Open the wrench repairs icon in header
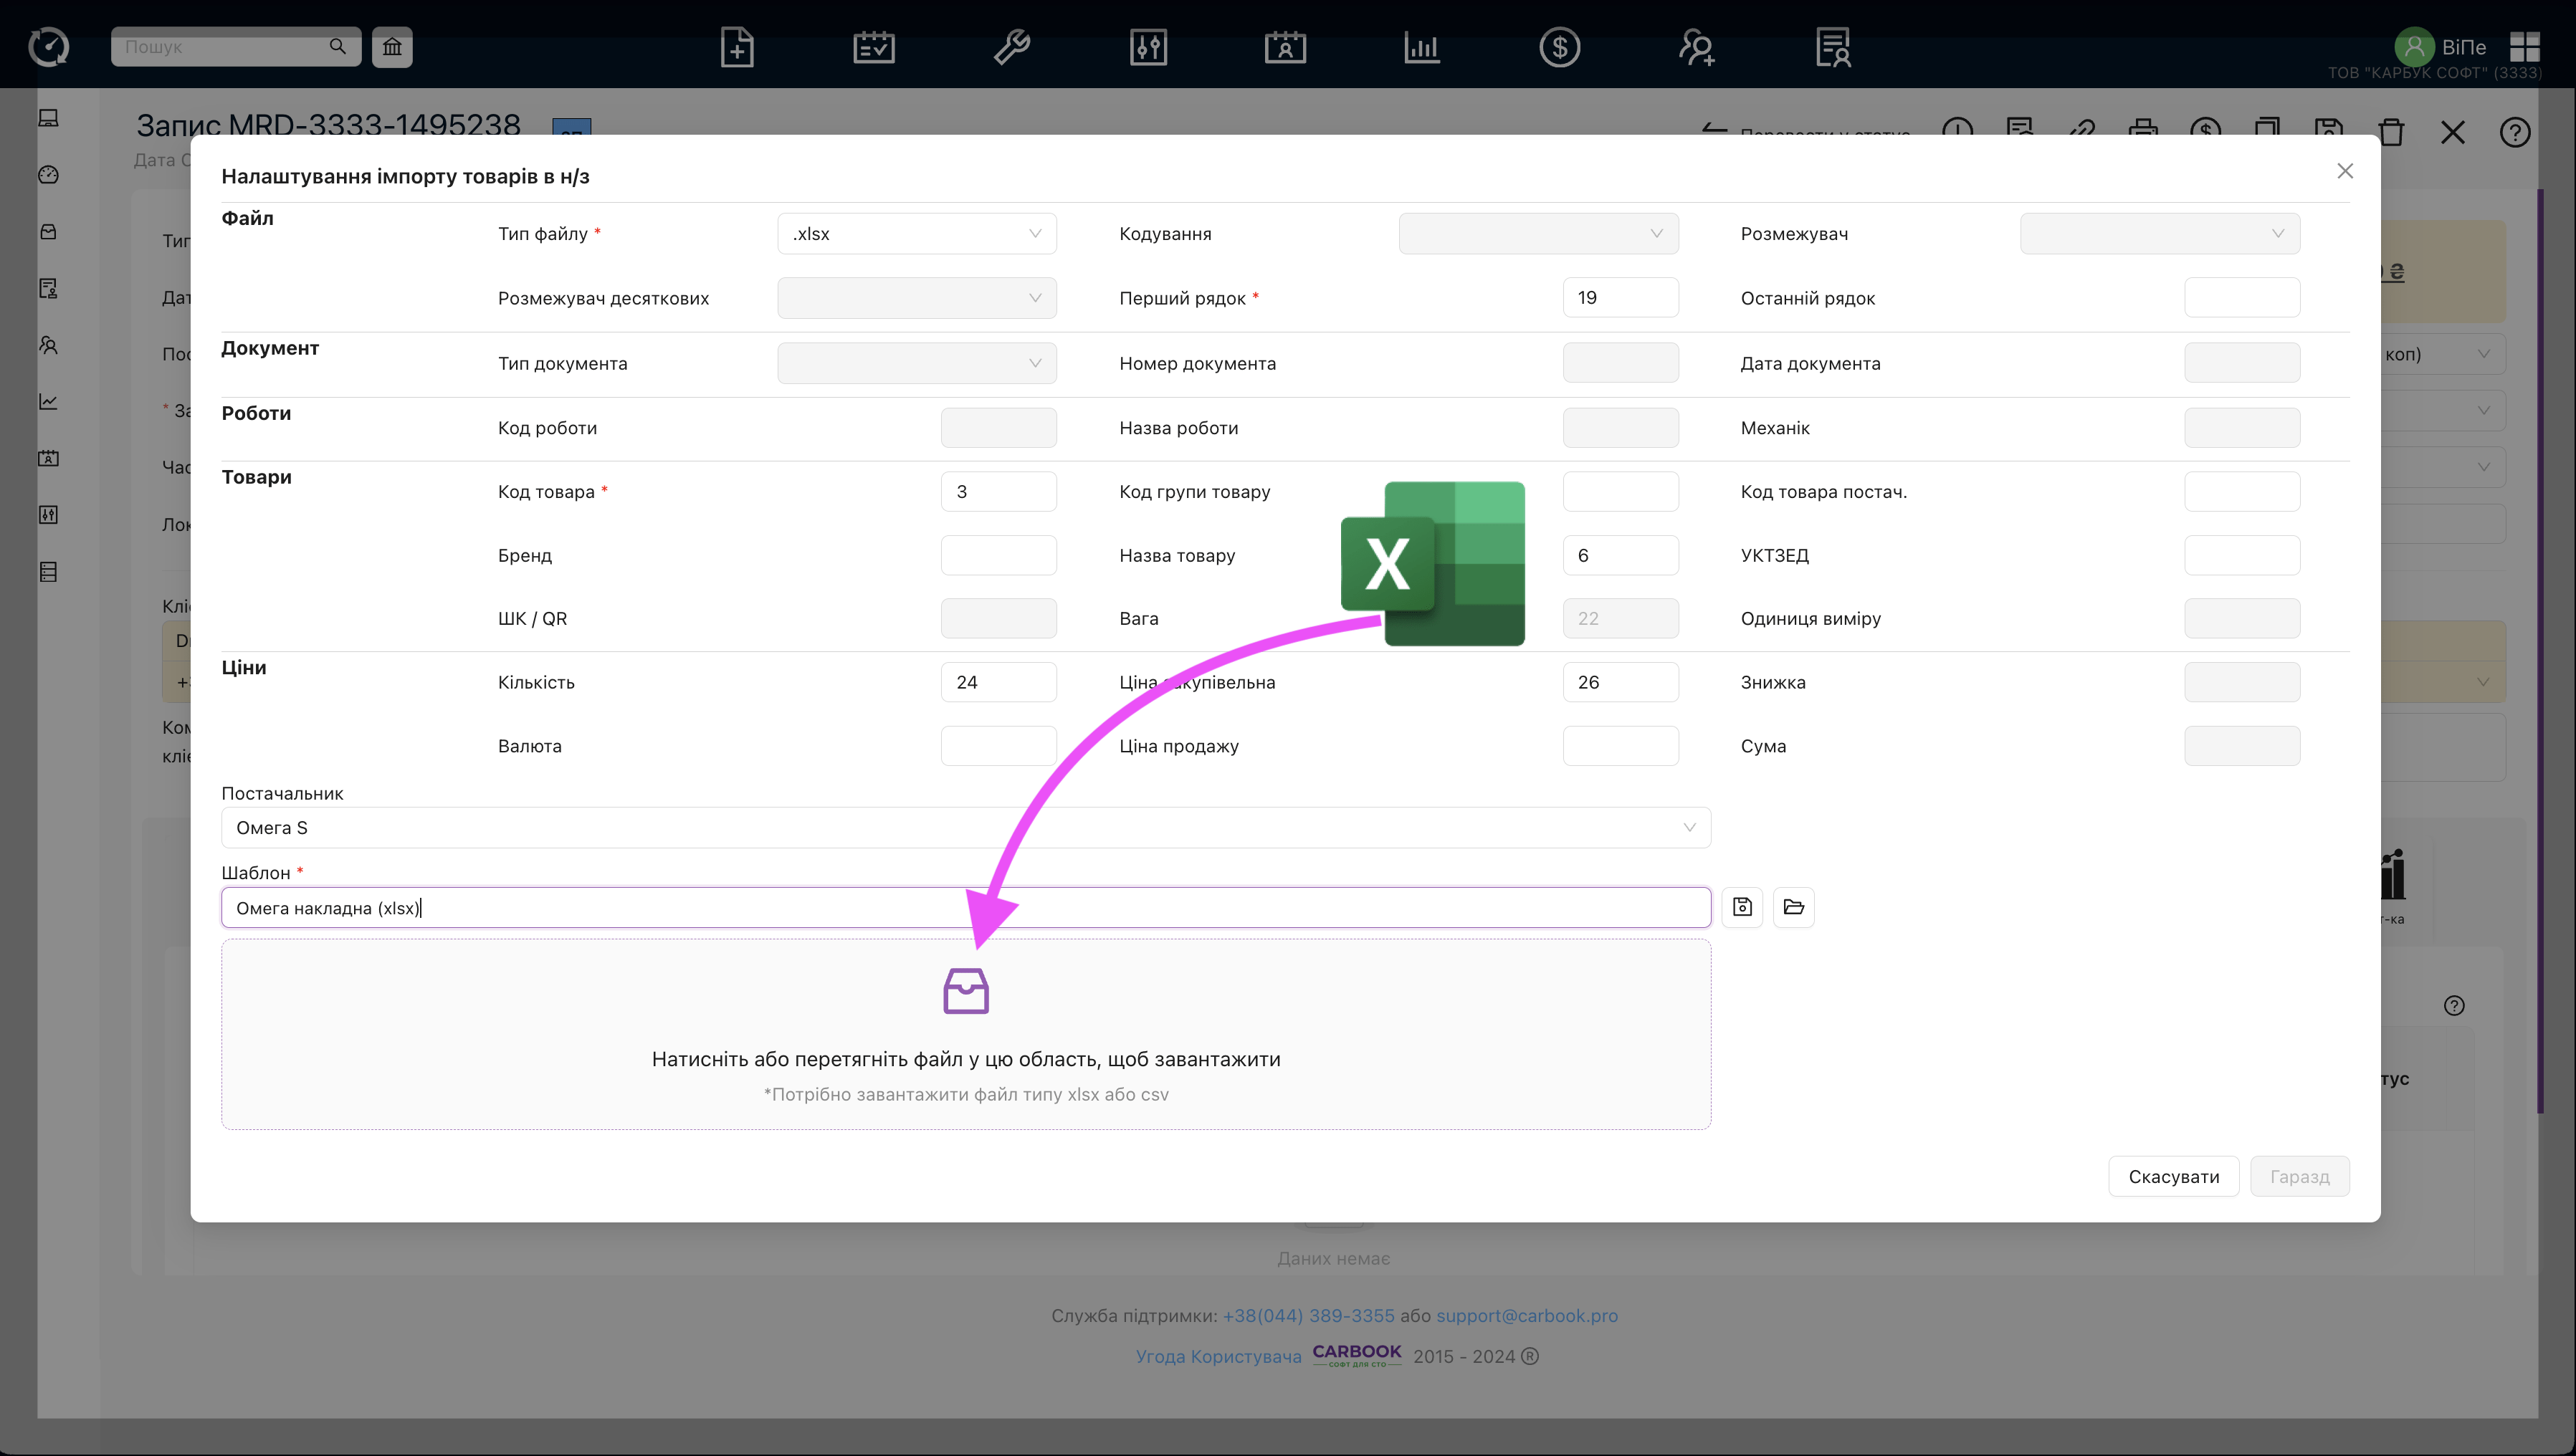This screenshot has width=2576, height=1456. tap(1011, 47)
